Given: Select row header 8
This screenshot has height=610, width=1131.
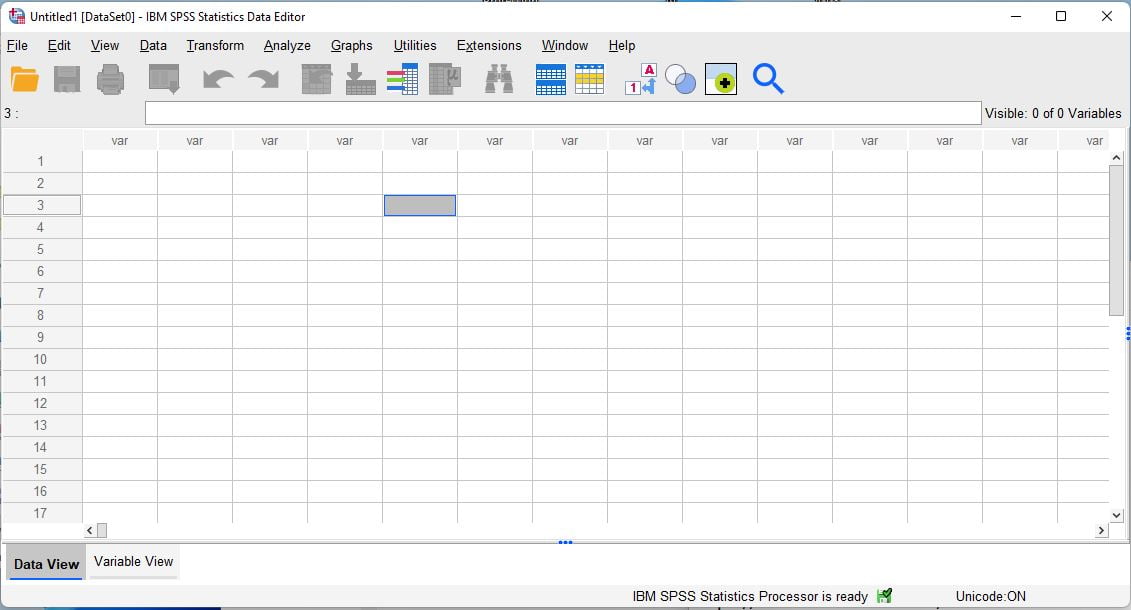Looking at the screenshot, I should 40,316.
